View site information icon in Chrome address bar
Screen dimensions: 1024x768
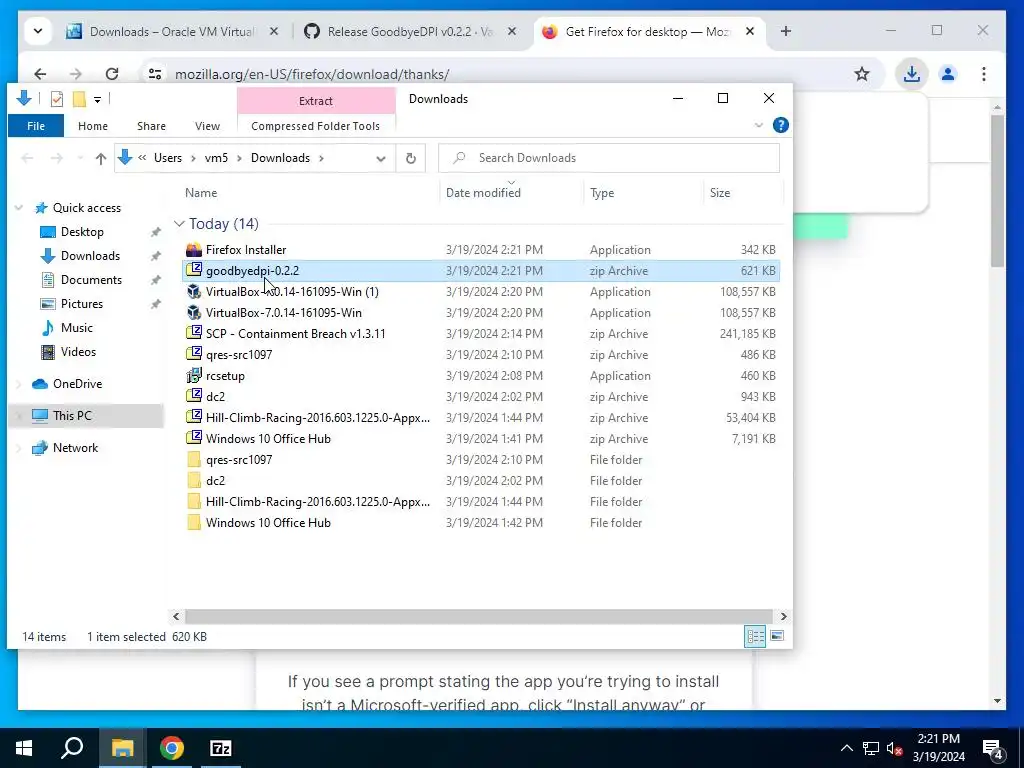tap(155, 74)
